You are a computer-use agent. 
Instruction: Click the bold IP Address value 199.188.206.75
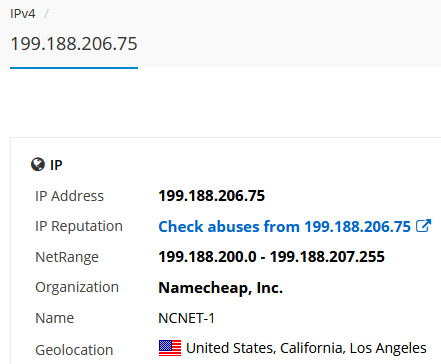pos(212,196)
